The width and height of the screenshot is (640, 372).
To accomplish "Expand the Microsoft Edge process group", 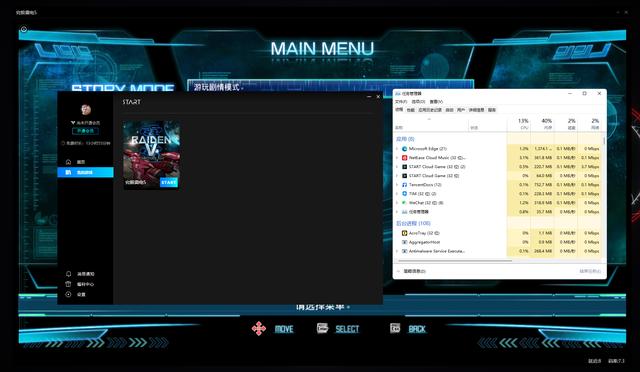I will click(397, 149).
